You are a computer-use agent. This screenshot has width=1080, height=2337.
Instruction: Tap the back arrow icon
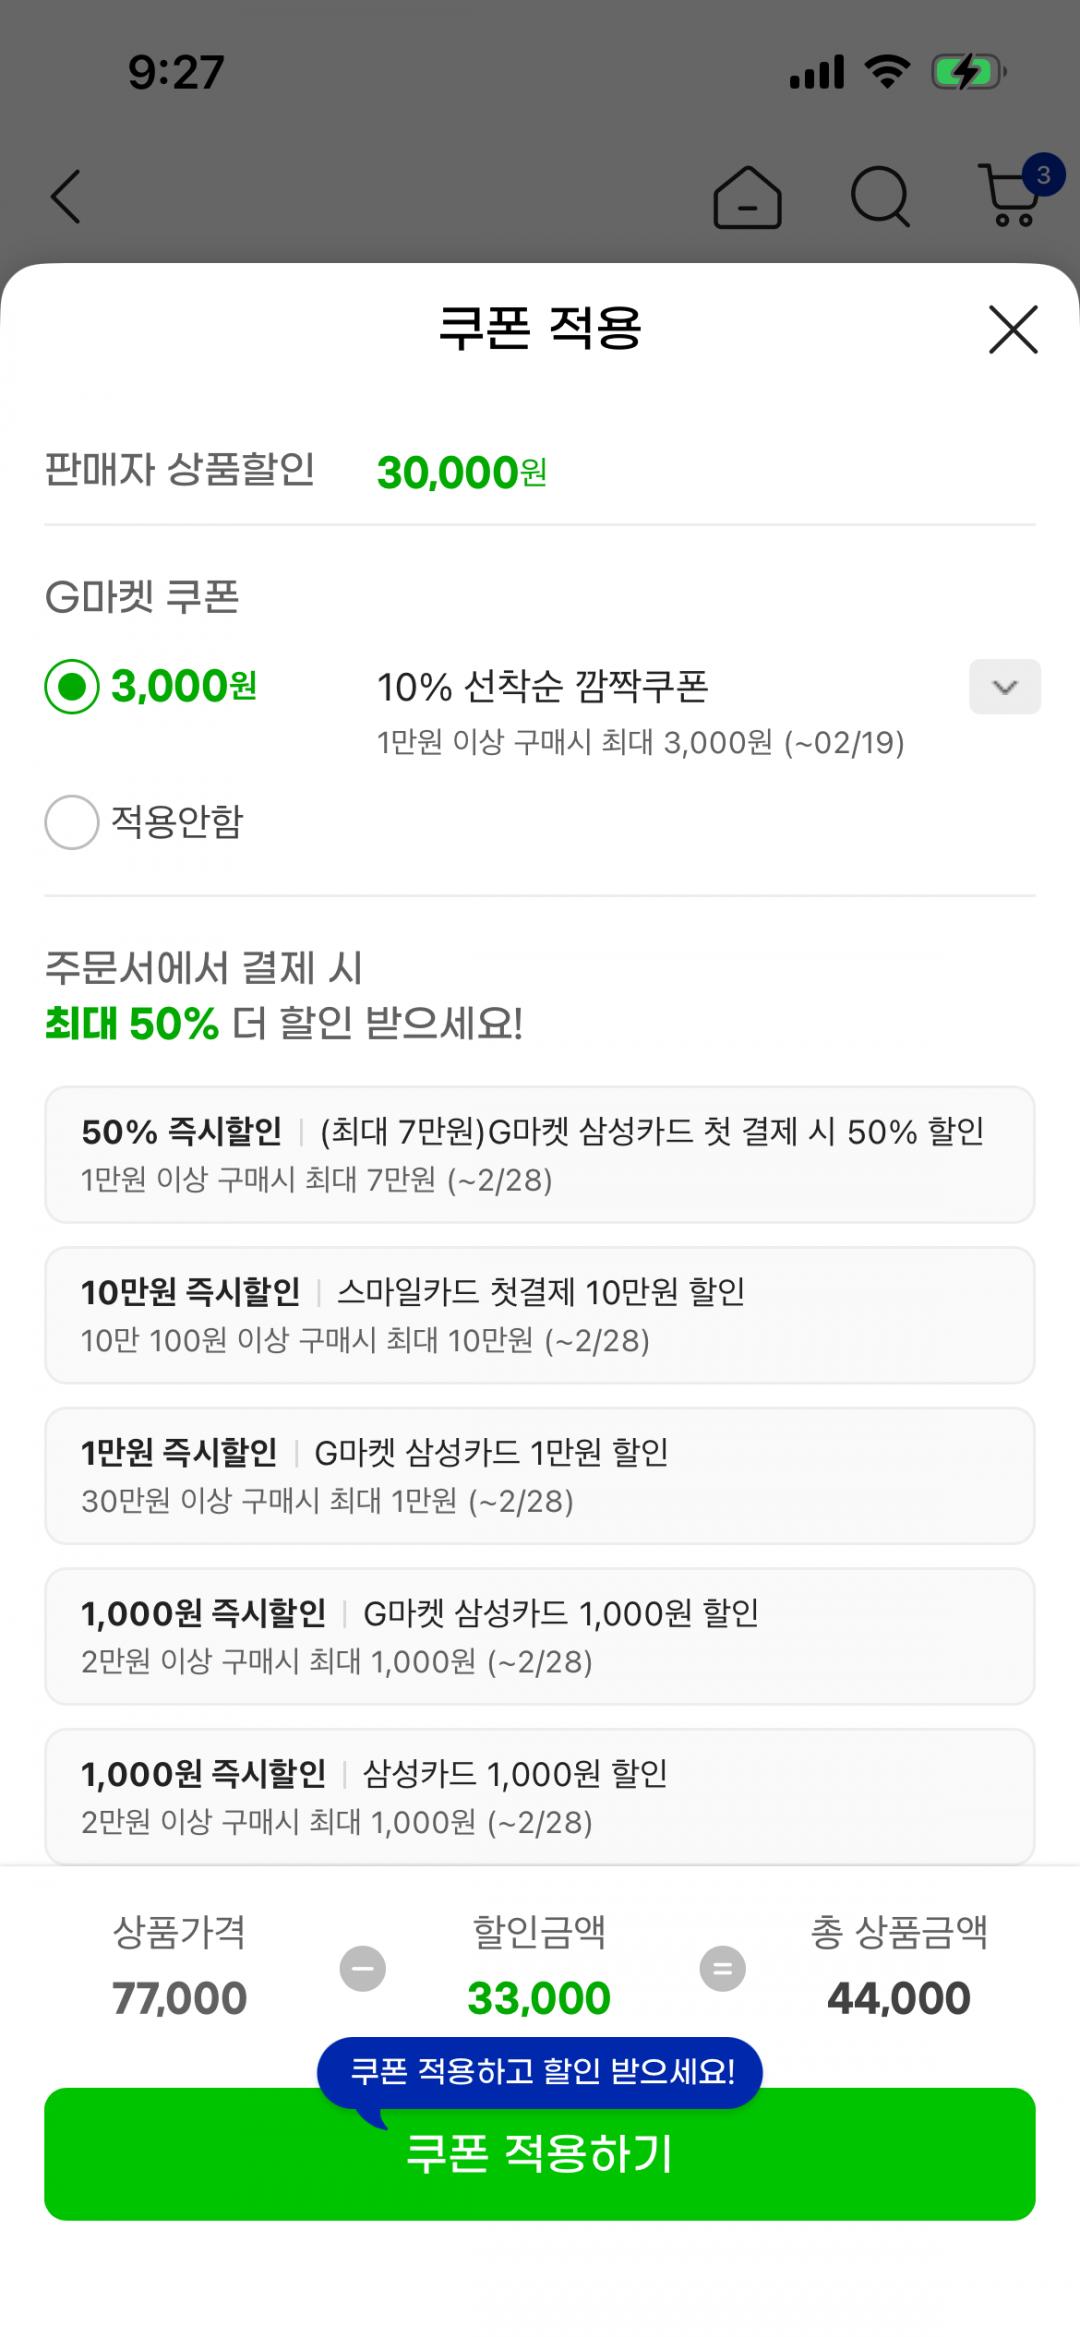click(x=66, y=196)
